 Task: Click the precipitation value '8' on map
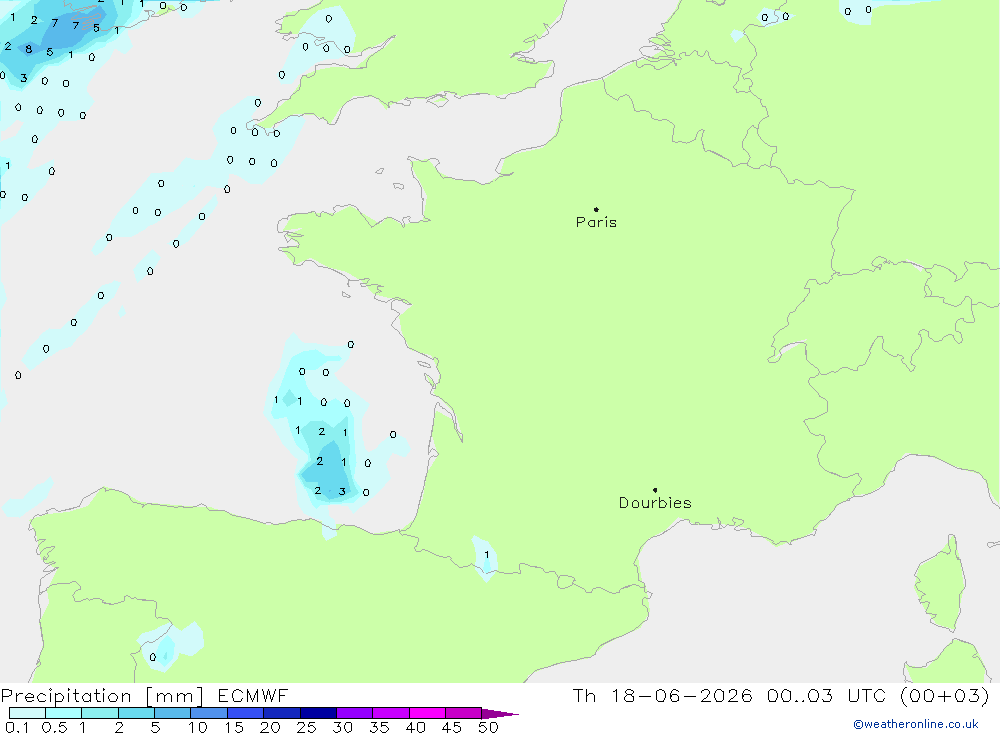[29, 49]
